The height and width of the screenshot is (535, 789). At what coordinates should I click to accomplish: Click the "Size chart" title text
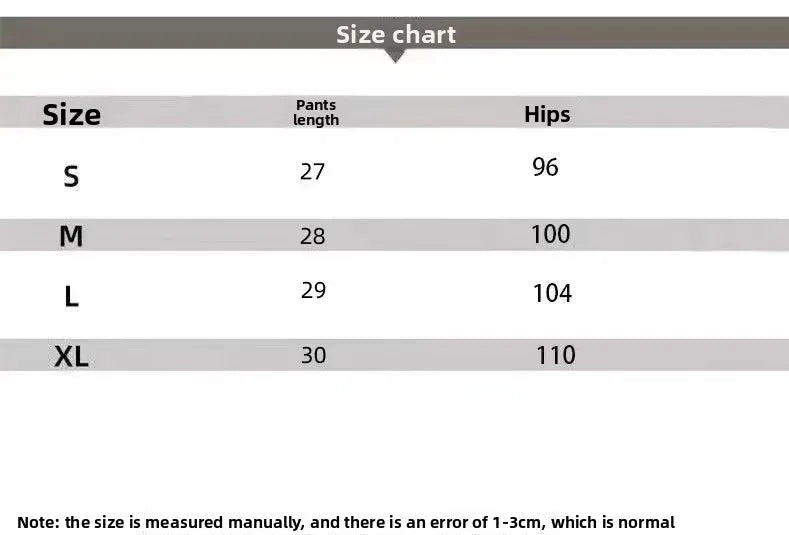395,34
